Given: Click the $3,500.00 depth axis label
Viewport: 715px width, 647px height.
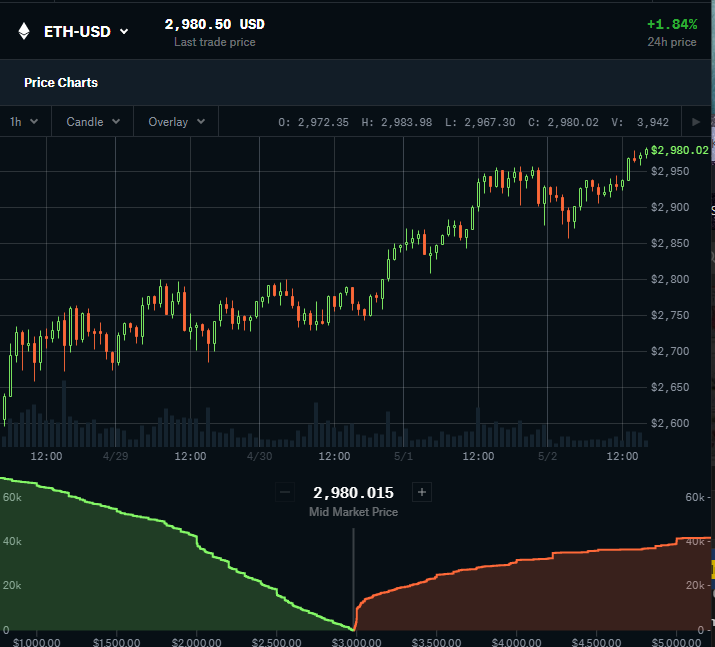Looking at the screenshot, I should (436, 642).
